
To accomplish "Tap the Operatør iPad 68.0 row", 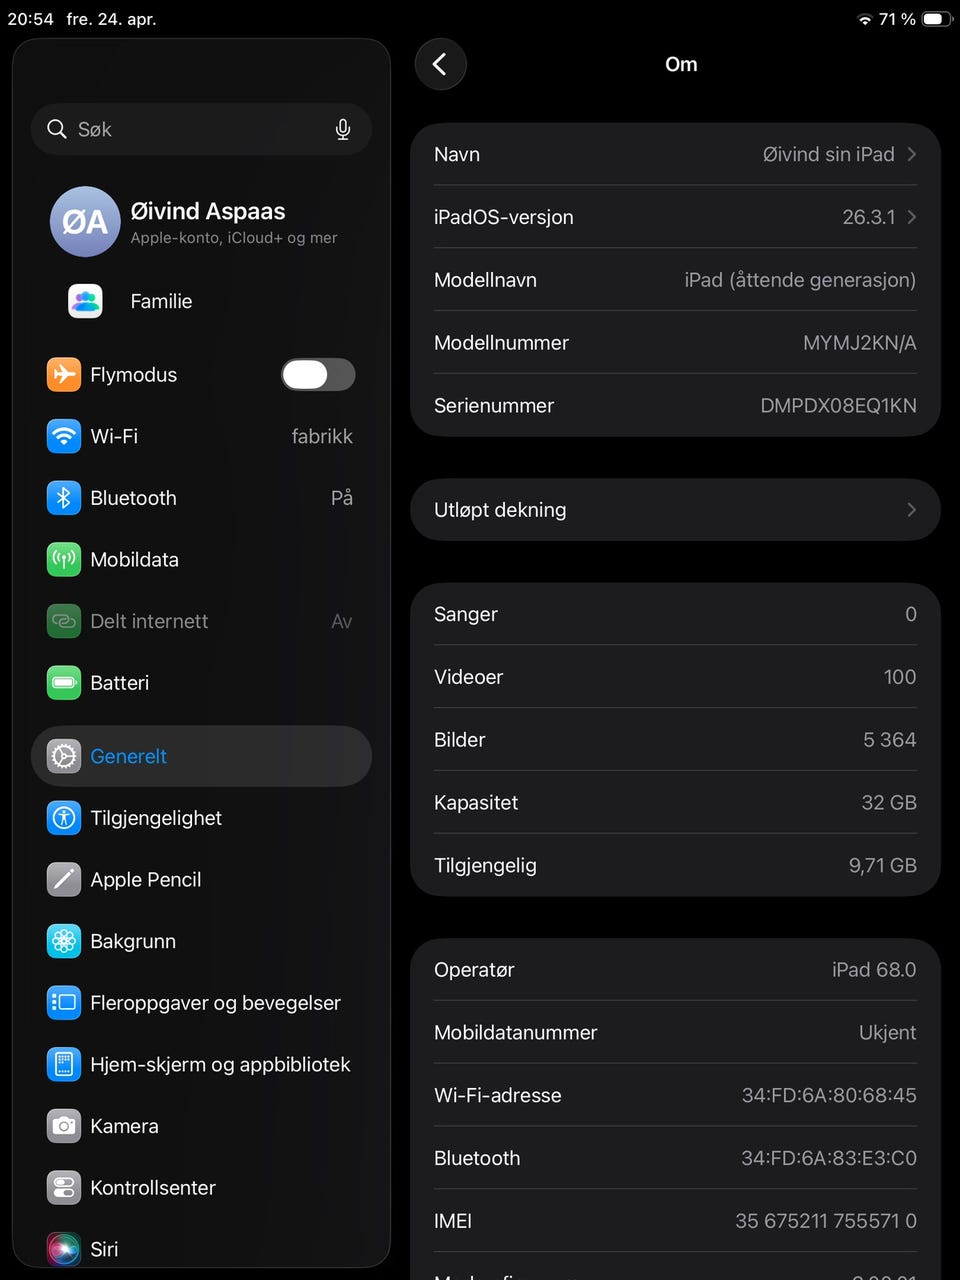I will click(x=675, y=969).
